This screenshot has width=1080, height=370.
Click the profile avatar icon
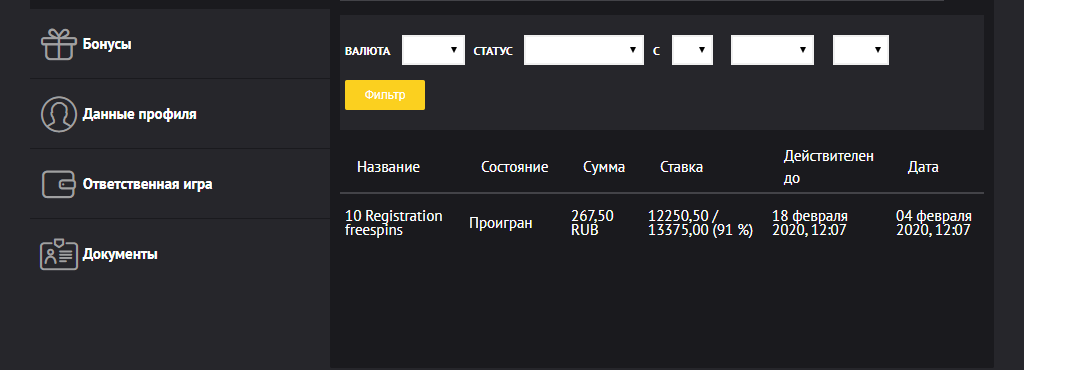[x=59, y=114]
